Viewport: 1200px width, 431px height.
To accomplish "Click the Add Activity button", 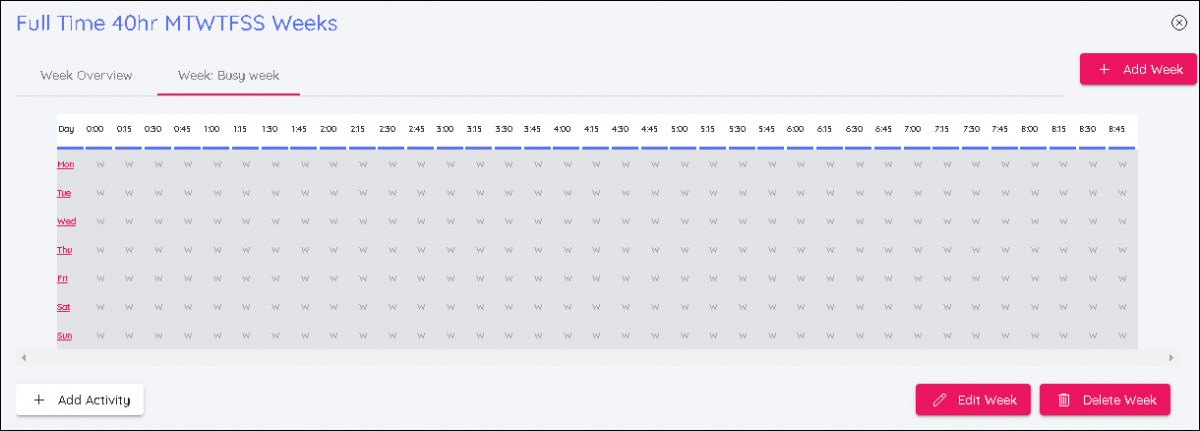I will pos(80,400).
